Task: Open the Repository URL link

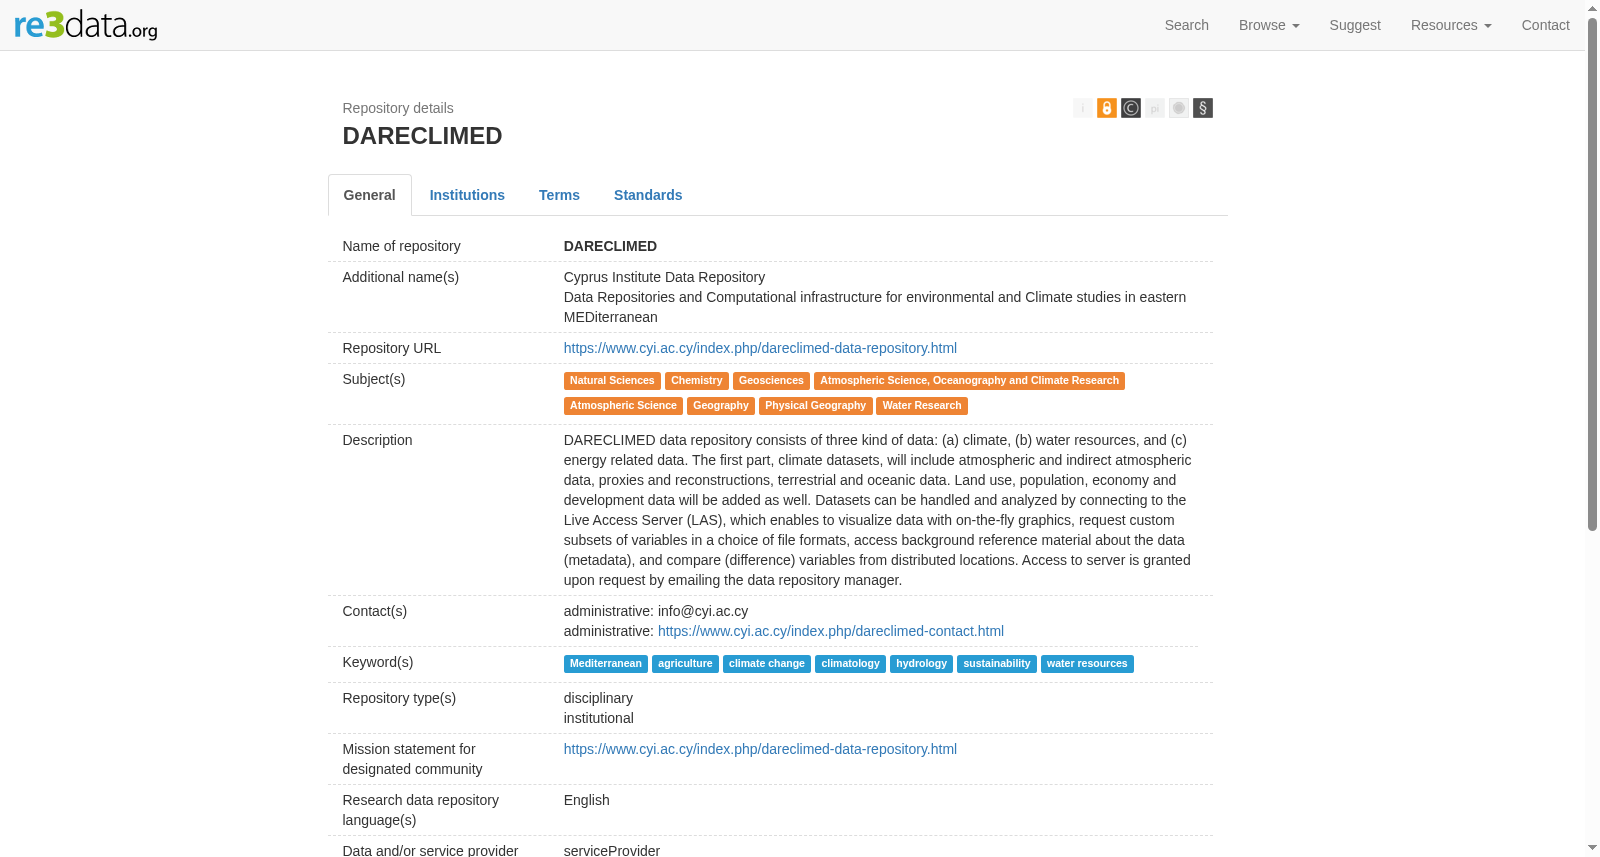Action: click(760, 348)
